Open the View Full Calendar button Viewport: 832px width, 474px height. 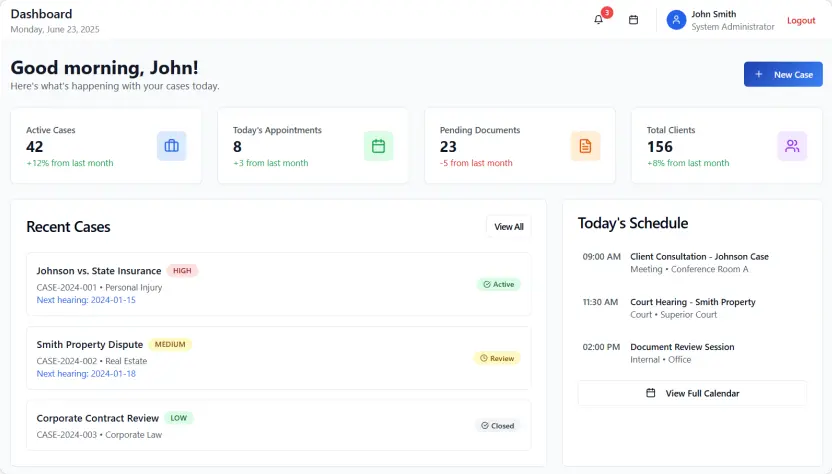point(692,393)
